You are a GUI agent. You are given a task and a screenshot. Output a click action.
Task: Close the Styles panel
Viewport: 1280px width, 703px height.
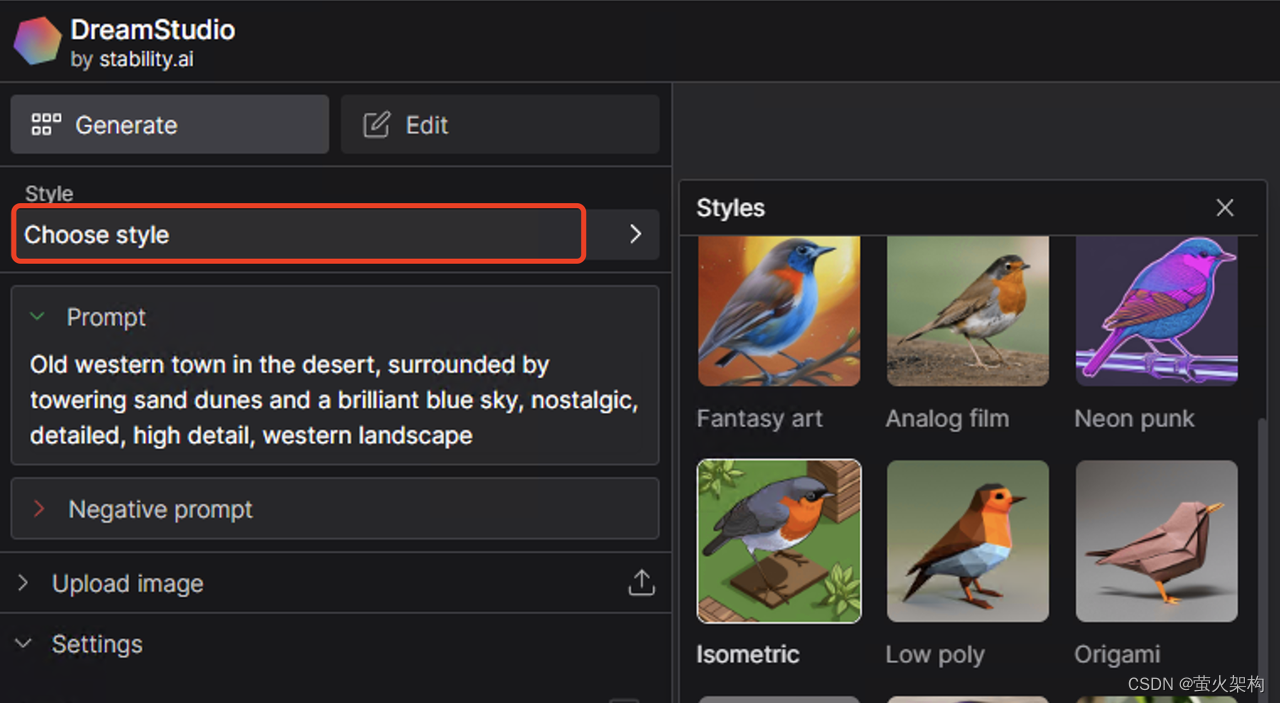point(1225,208)
